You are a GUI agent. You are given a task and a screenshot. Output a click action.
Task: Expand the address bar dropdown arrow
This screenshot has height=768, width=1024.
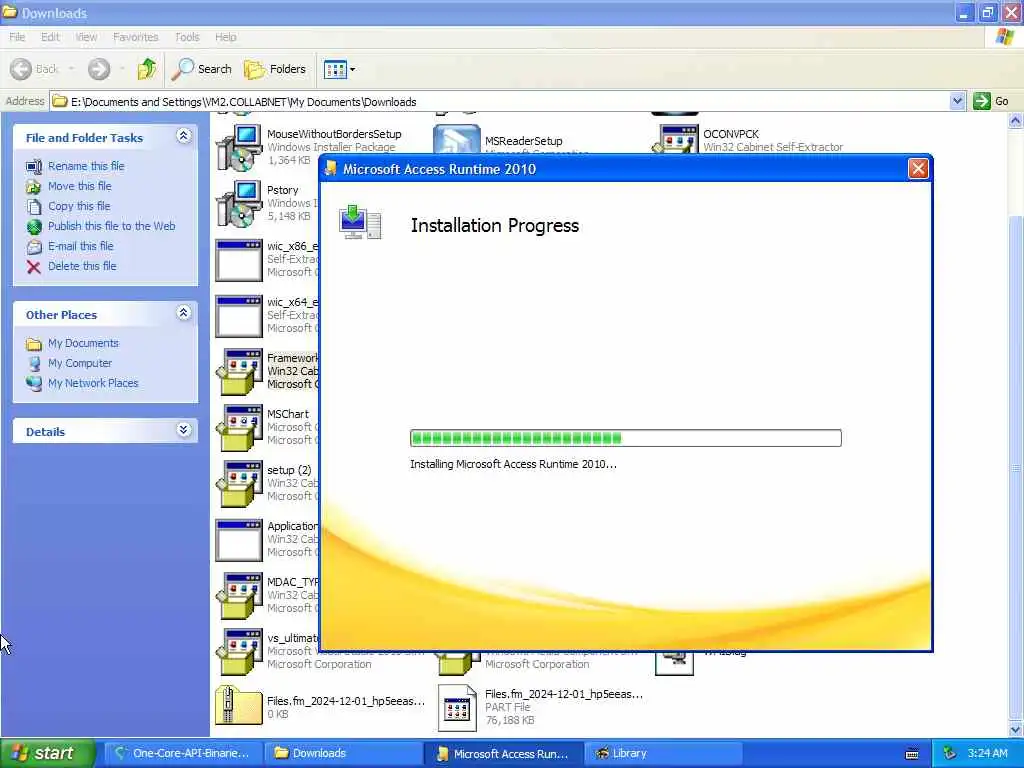(957, 101)
